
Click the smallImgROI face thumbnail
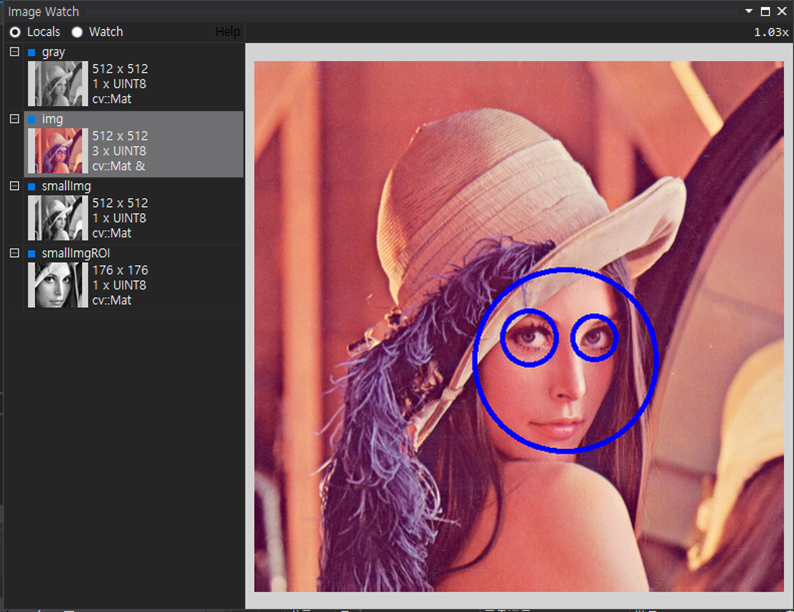click(58, 285)
